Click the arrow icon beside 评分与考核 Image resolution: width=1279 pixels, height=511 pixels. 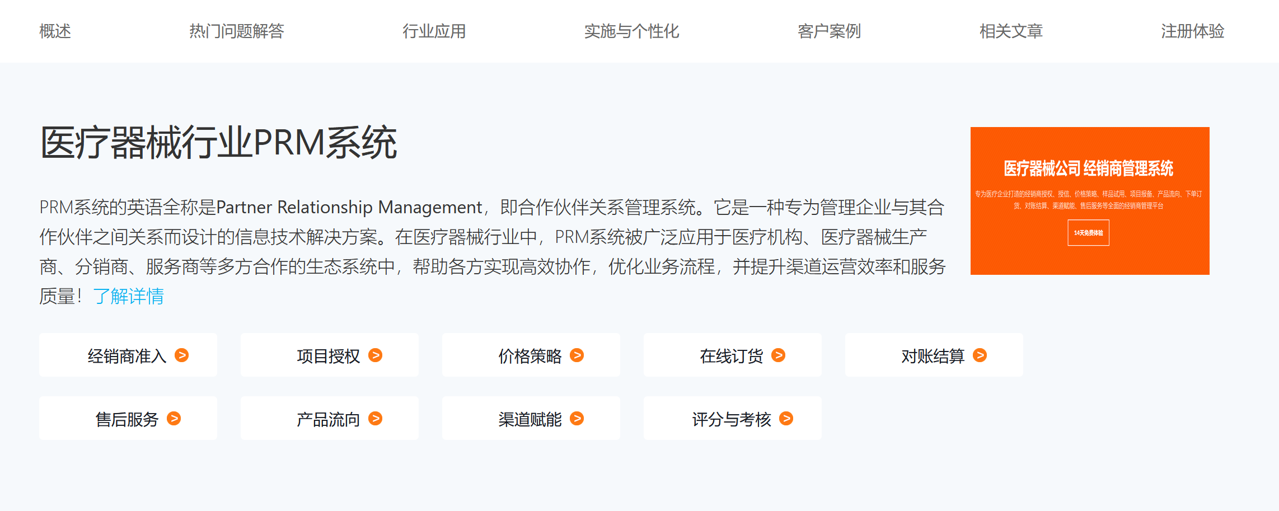click(x=786, y=419)
